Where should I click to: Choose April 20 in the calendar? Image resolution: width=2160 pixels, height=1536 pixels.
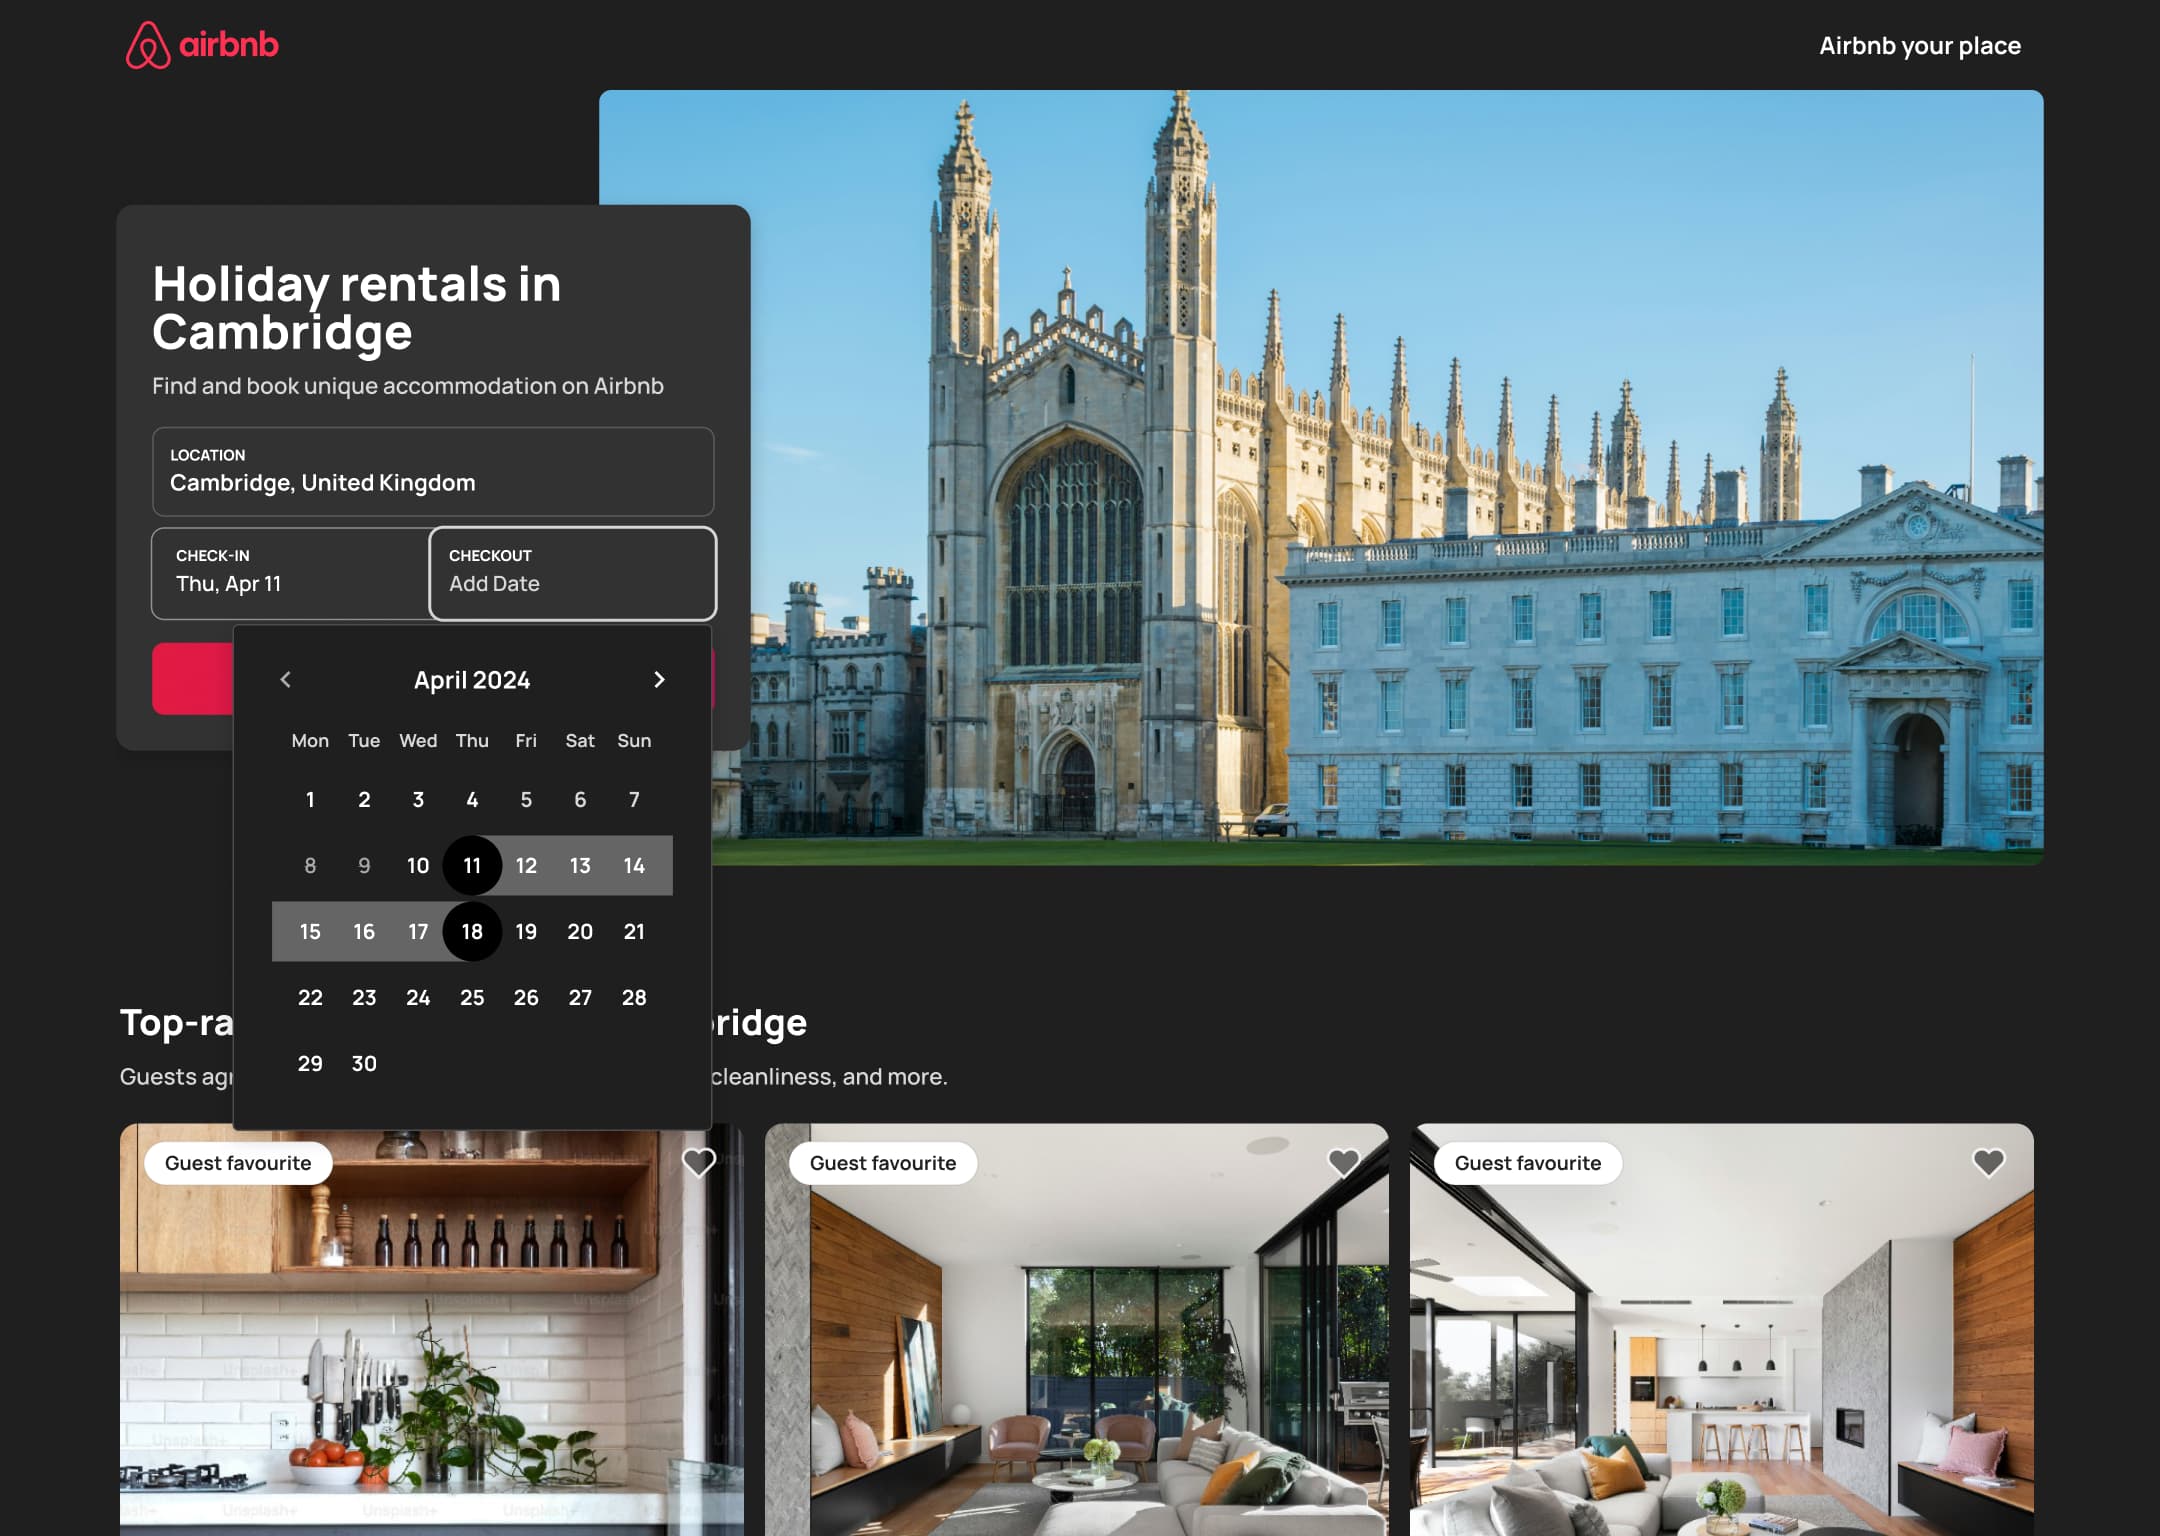[580, 931]
